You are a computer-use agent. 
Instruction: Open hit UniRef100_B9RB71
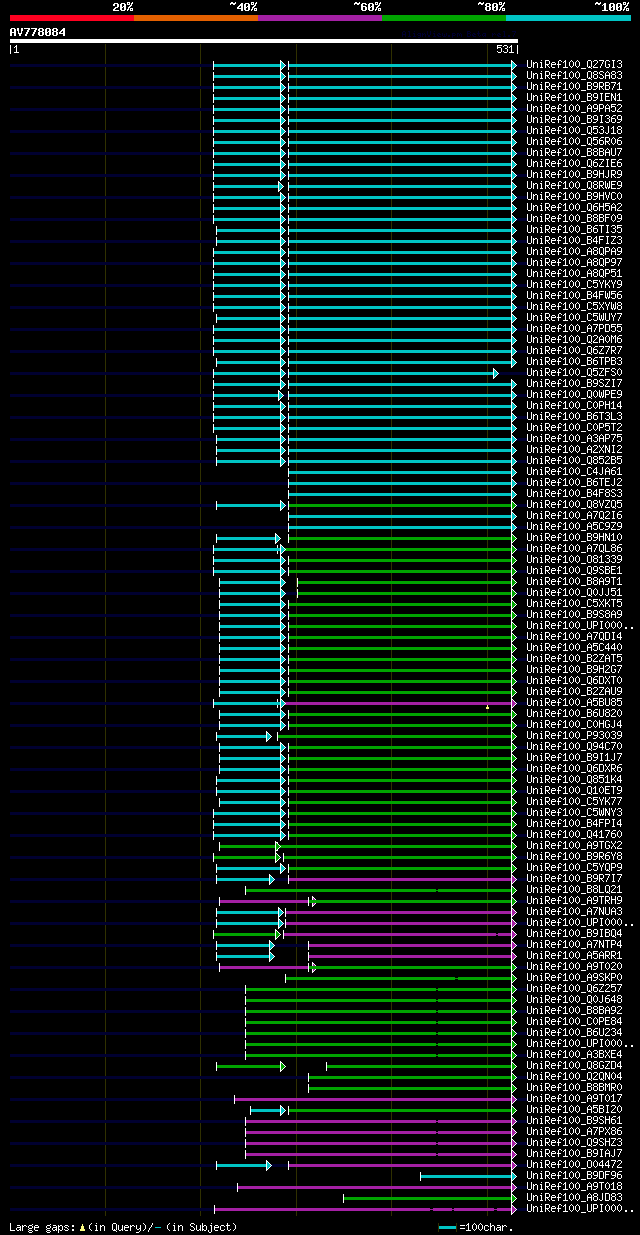point(574,86)
